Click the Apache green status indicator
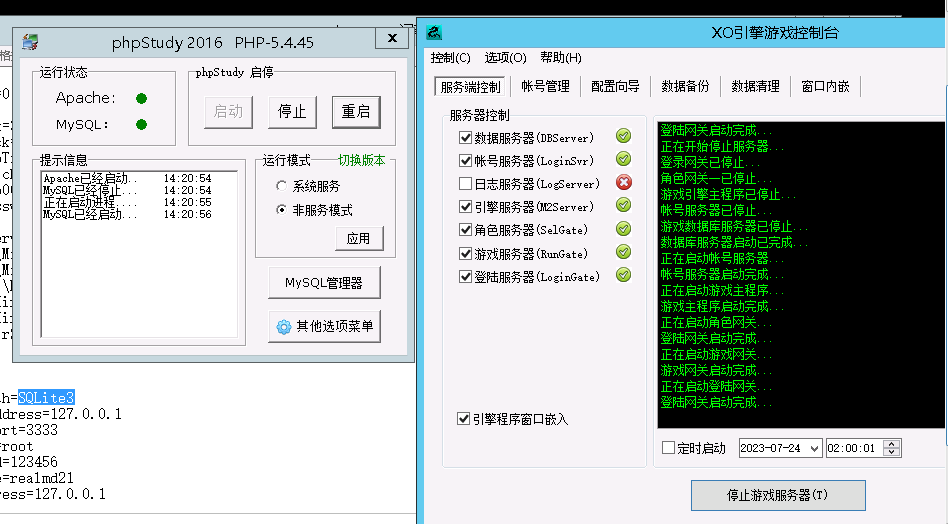This screenshot has height=524, width=948. pos(141,99)
